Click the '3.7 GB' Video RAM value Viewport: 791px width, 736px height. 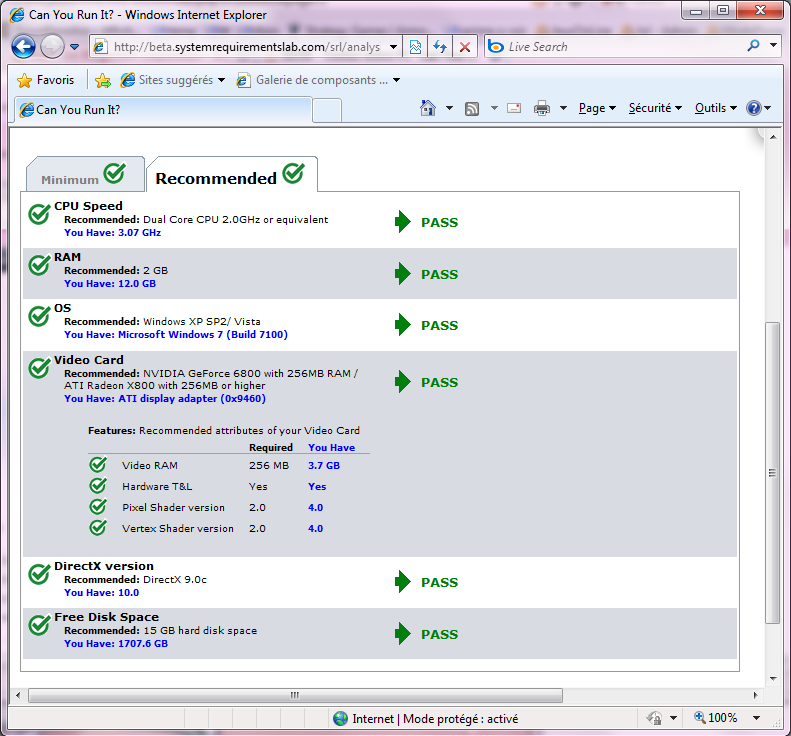point(324,466)
